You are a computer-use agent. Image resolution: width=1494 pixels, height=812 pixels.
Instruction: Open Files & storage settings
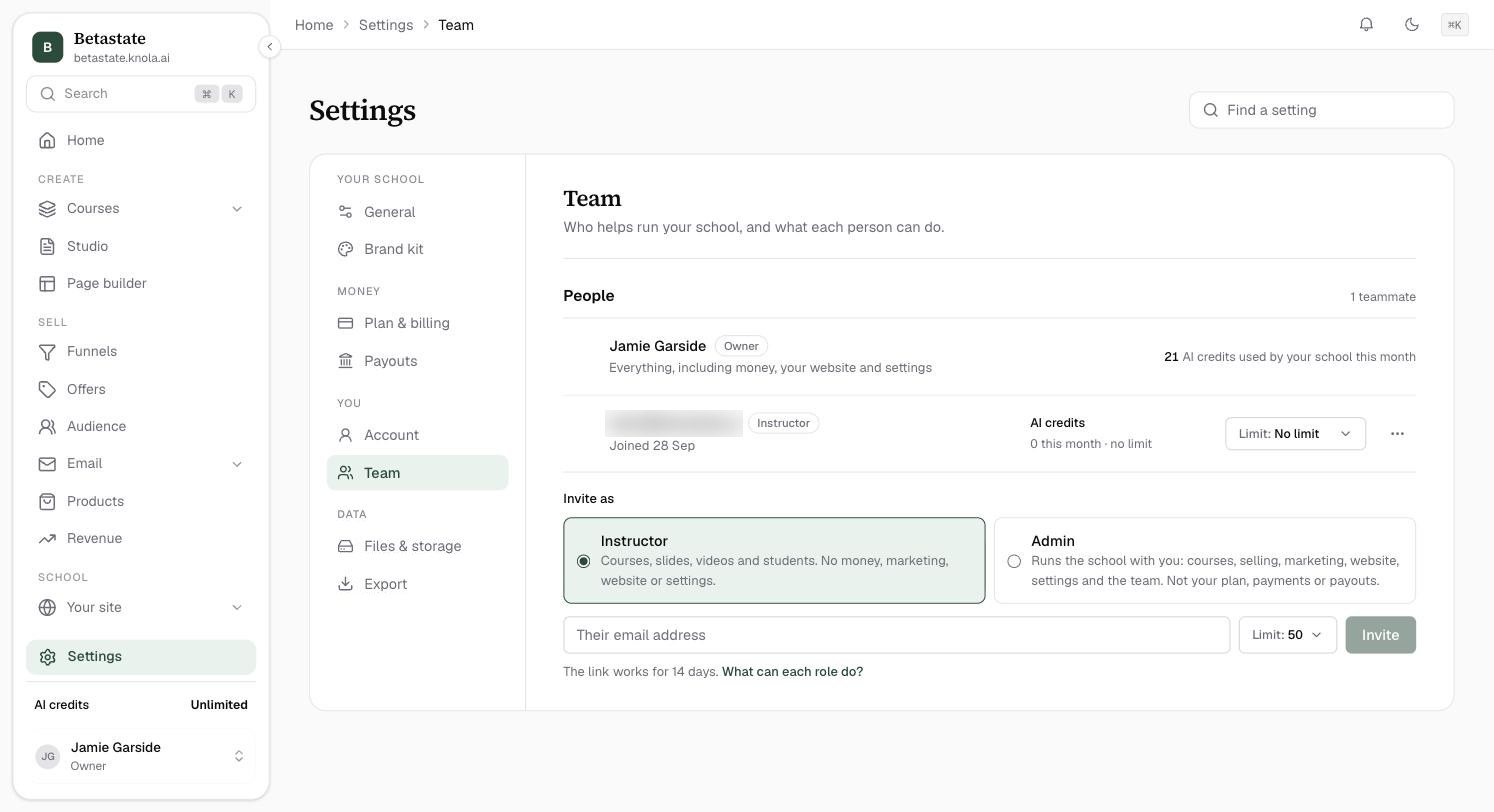418,546
